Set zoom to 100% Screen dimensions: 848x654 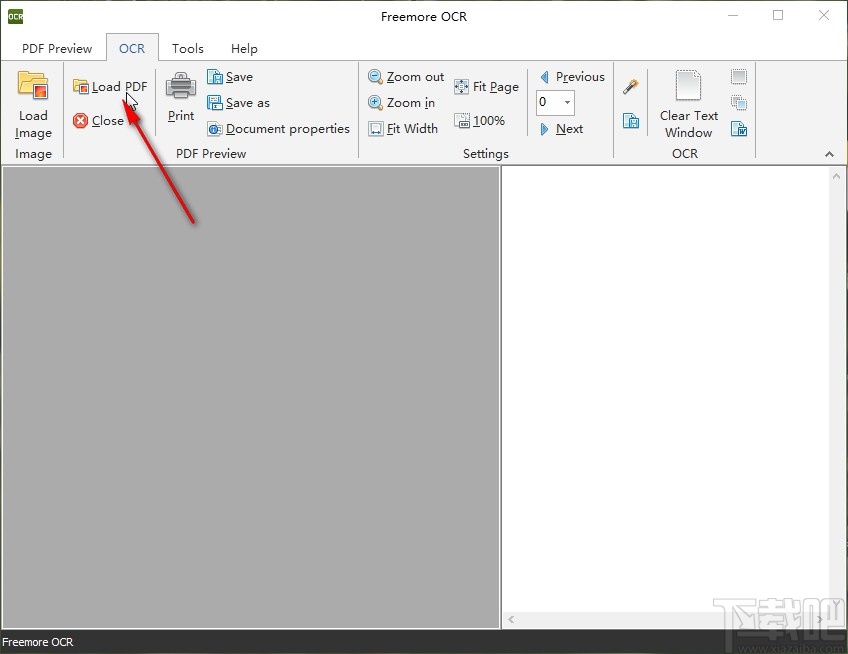click(479, 121)
